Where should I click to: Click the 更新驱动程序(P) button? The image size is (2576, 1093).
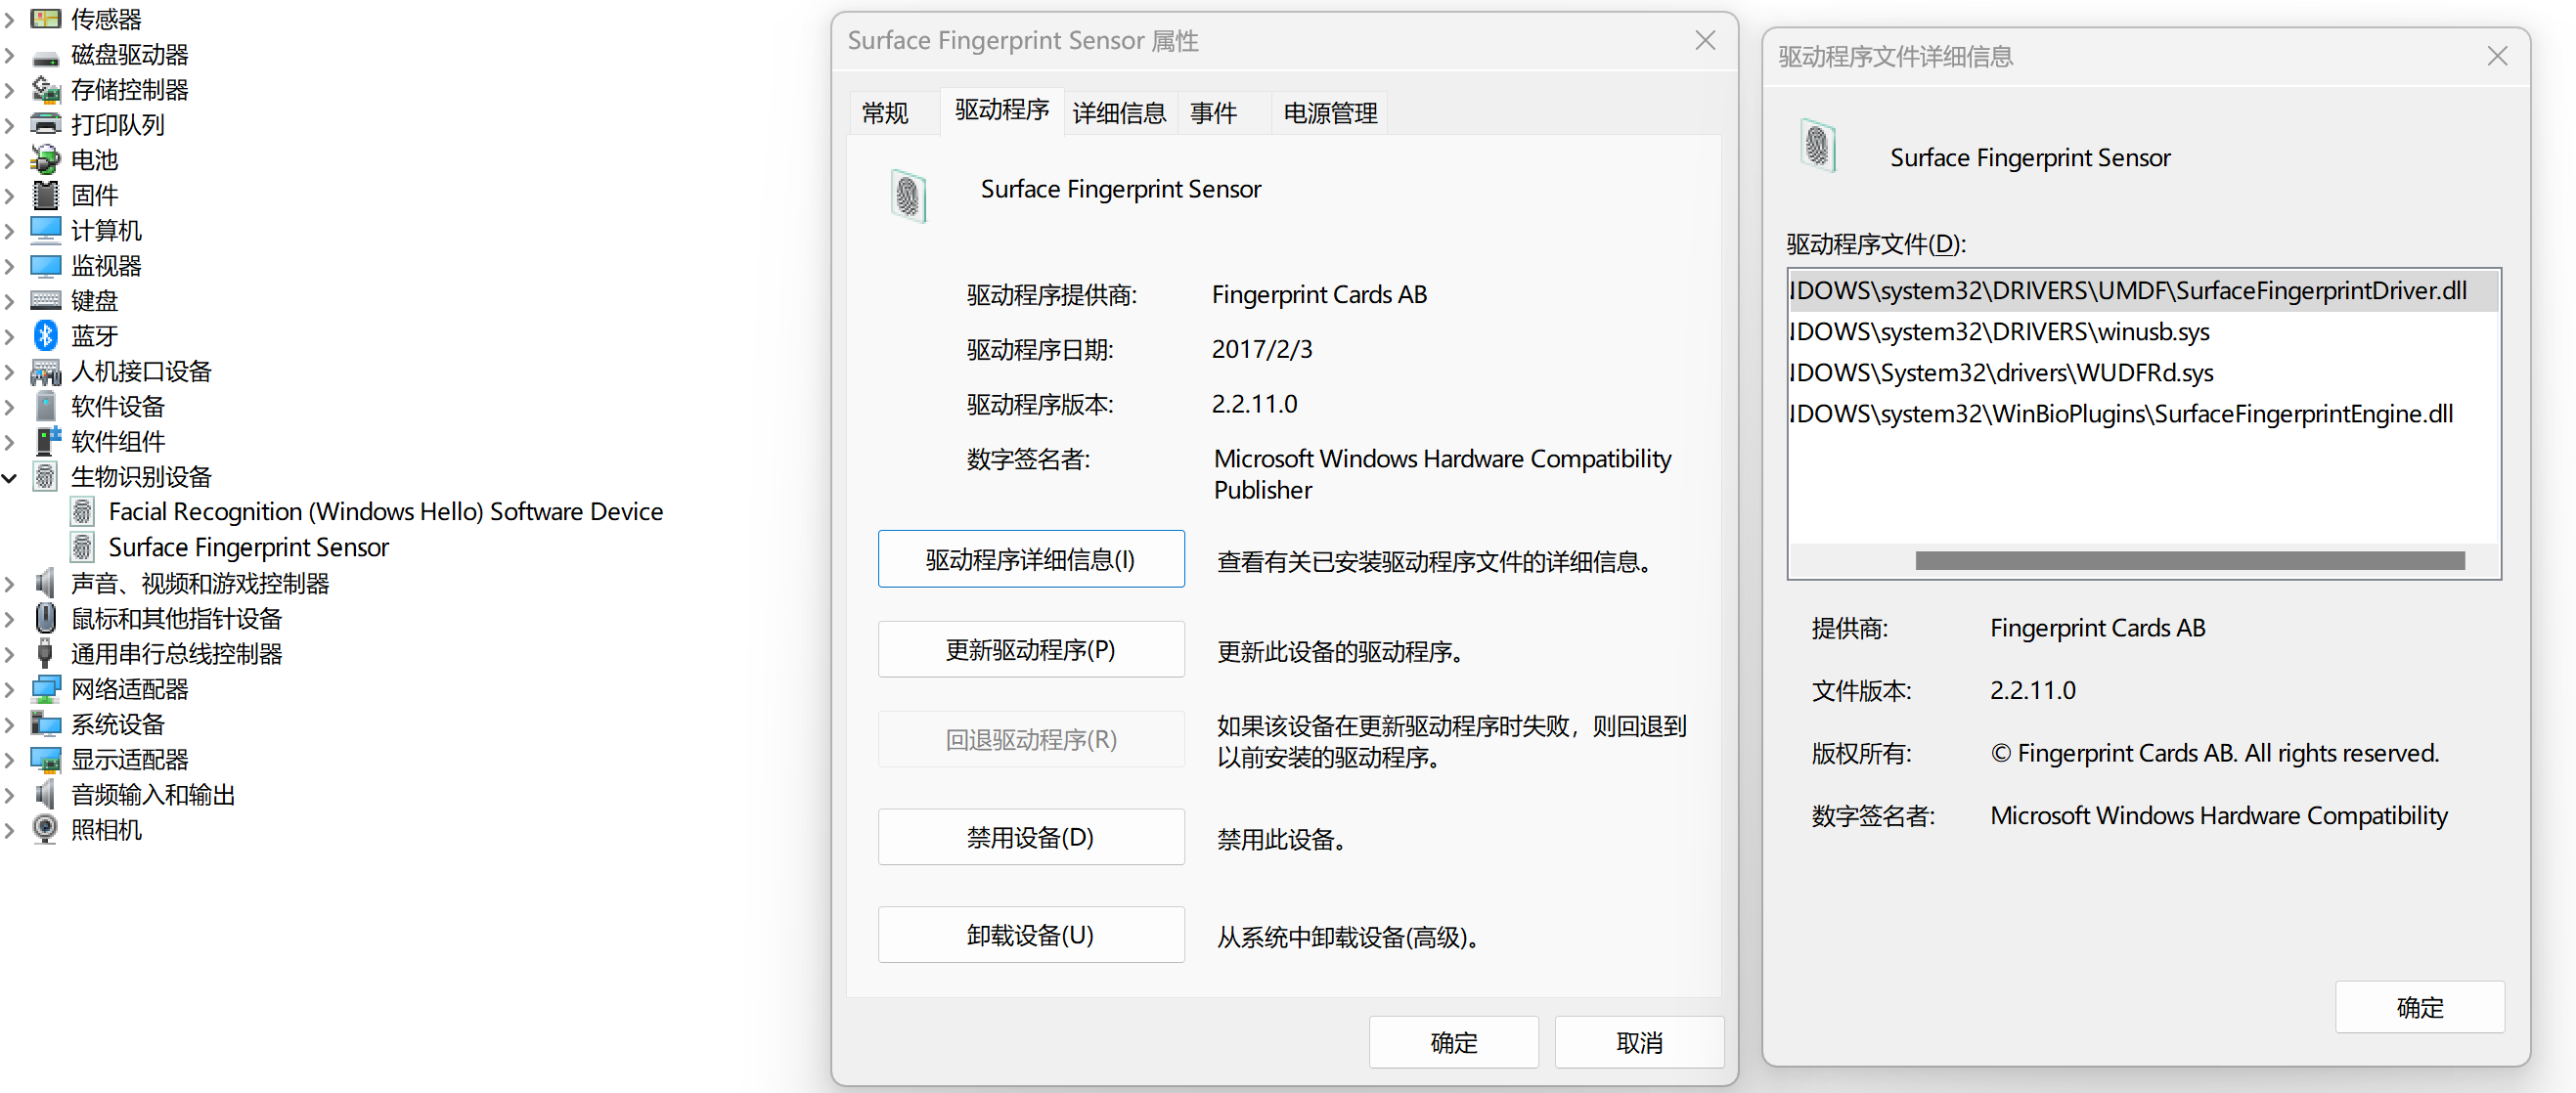pos(1030,650)
